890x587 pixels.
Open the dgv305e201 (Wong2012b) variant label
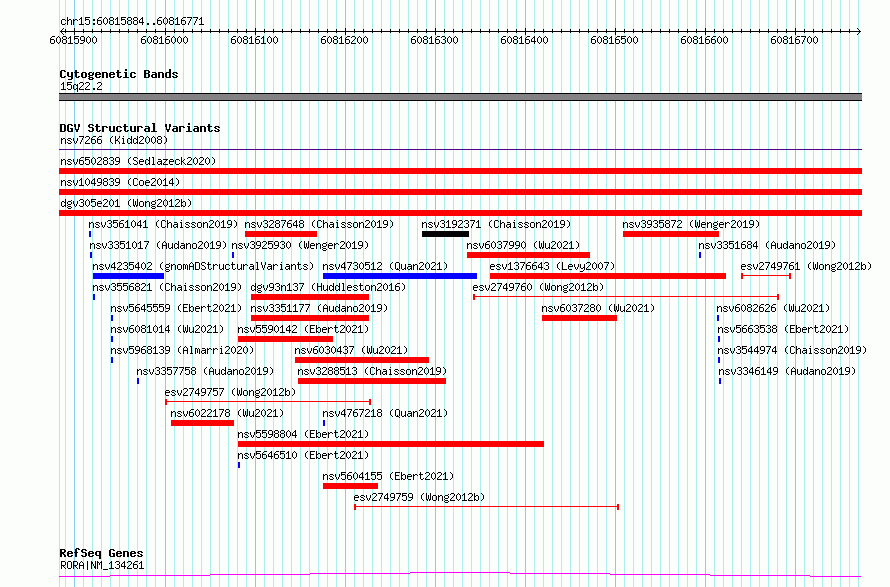126,203
